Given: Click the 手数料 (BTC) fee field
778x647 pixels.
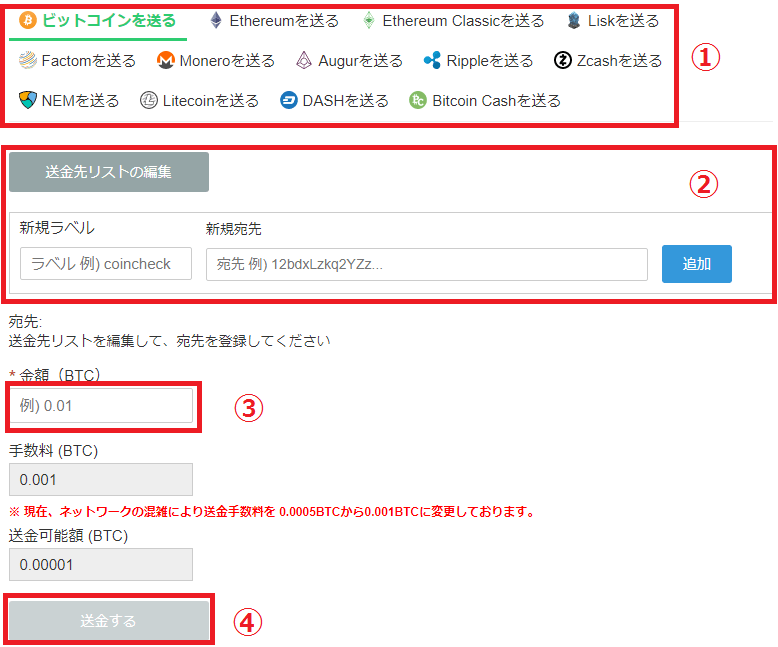Looking at the screenshot, I should 101,479.
